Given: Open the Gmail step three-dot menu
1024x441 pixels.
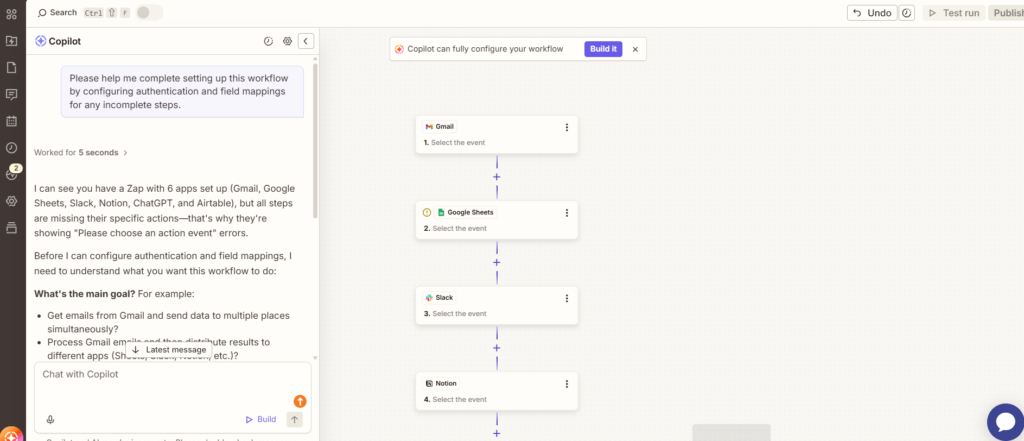Looking at the screenshot, I should click(x=567, y=127).
